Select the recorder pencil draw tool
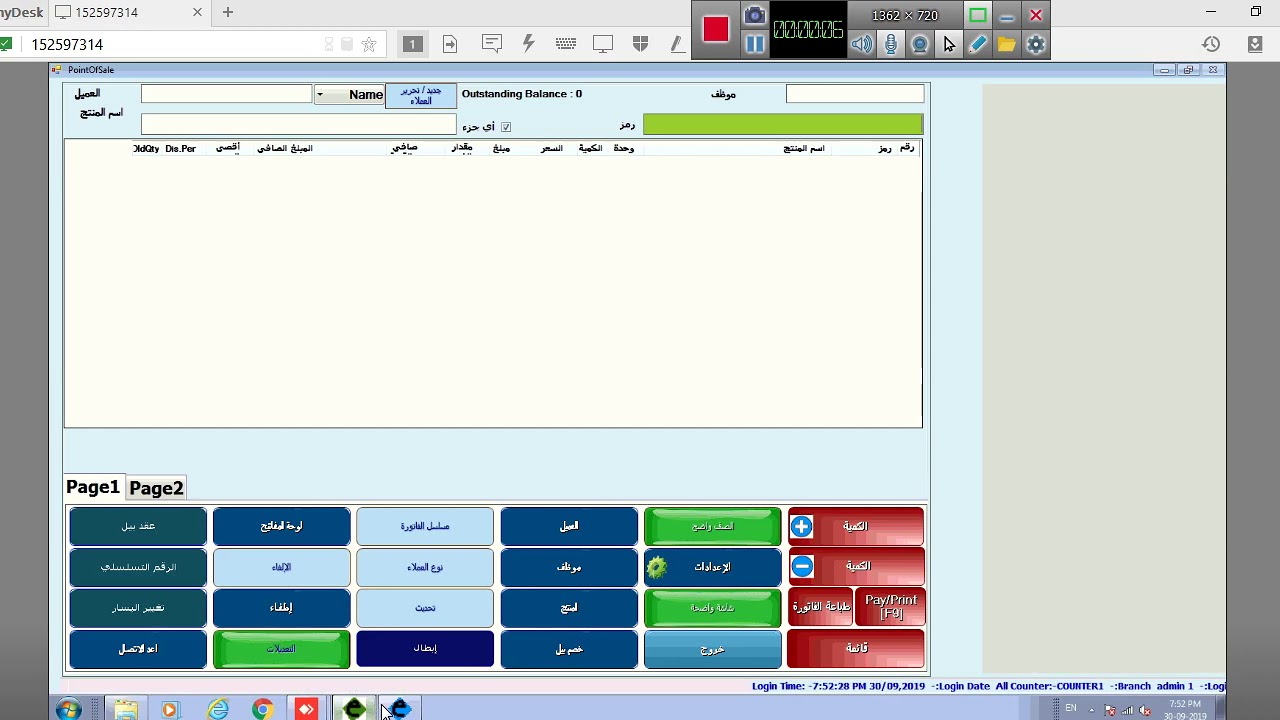The height and width of the screenshot is (720, 1280). coord(977,44)
